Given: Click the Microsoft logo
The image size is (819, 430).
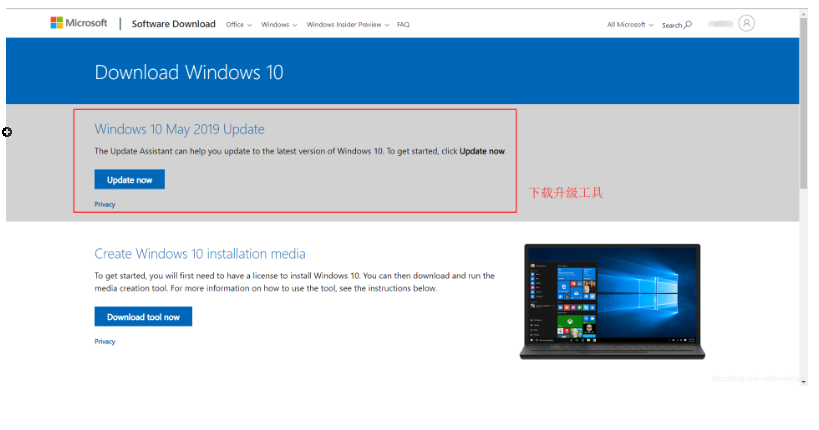Looking at the screenshot, I should 78,23.
